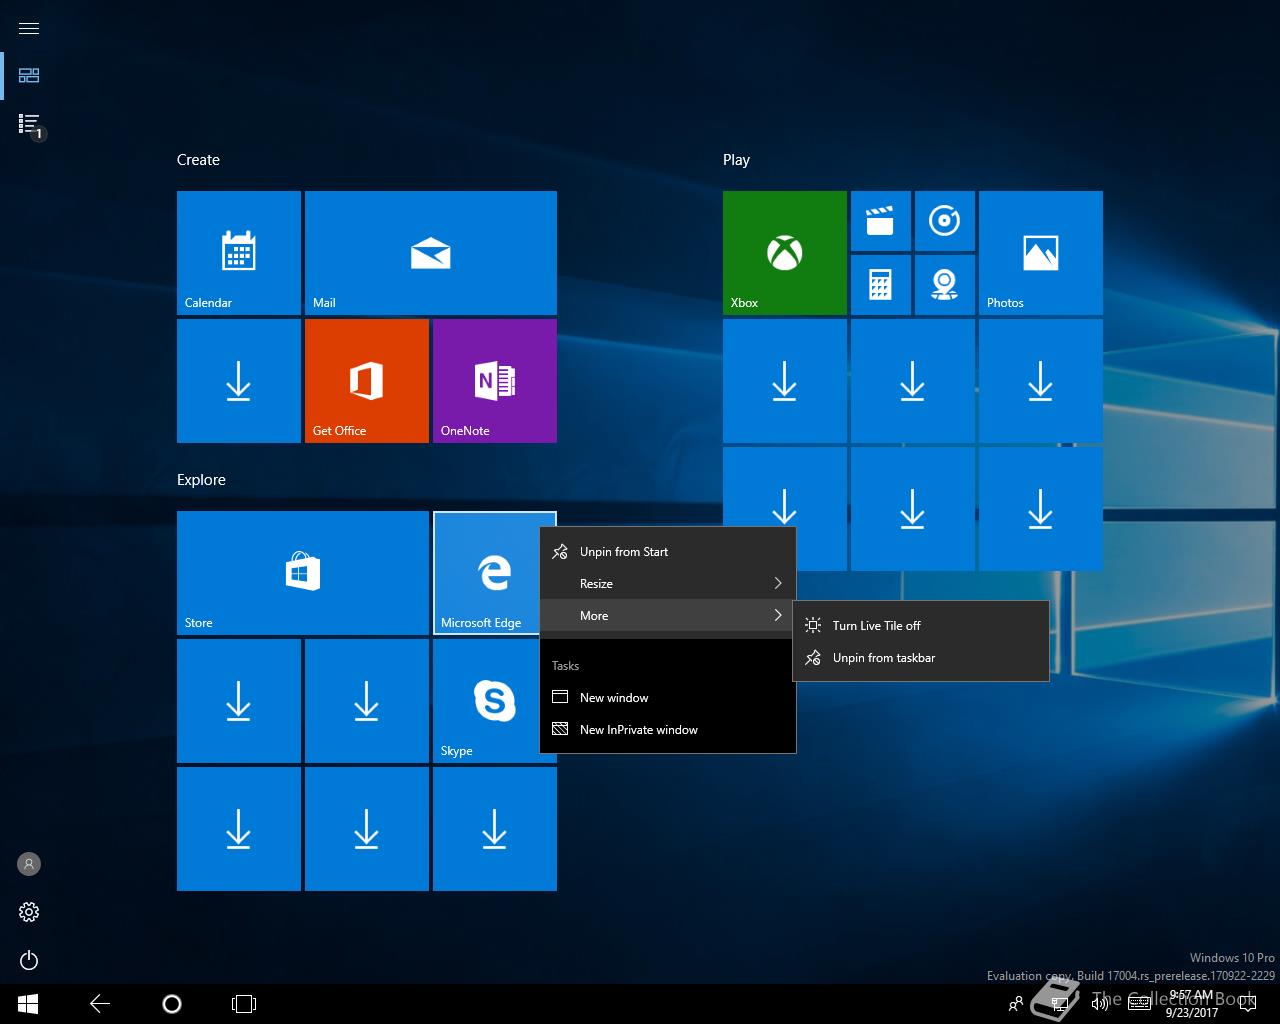
Task: Click the Create group header
Action: [x=198, y=160]
